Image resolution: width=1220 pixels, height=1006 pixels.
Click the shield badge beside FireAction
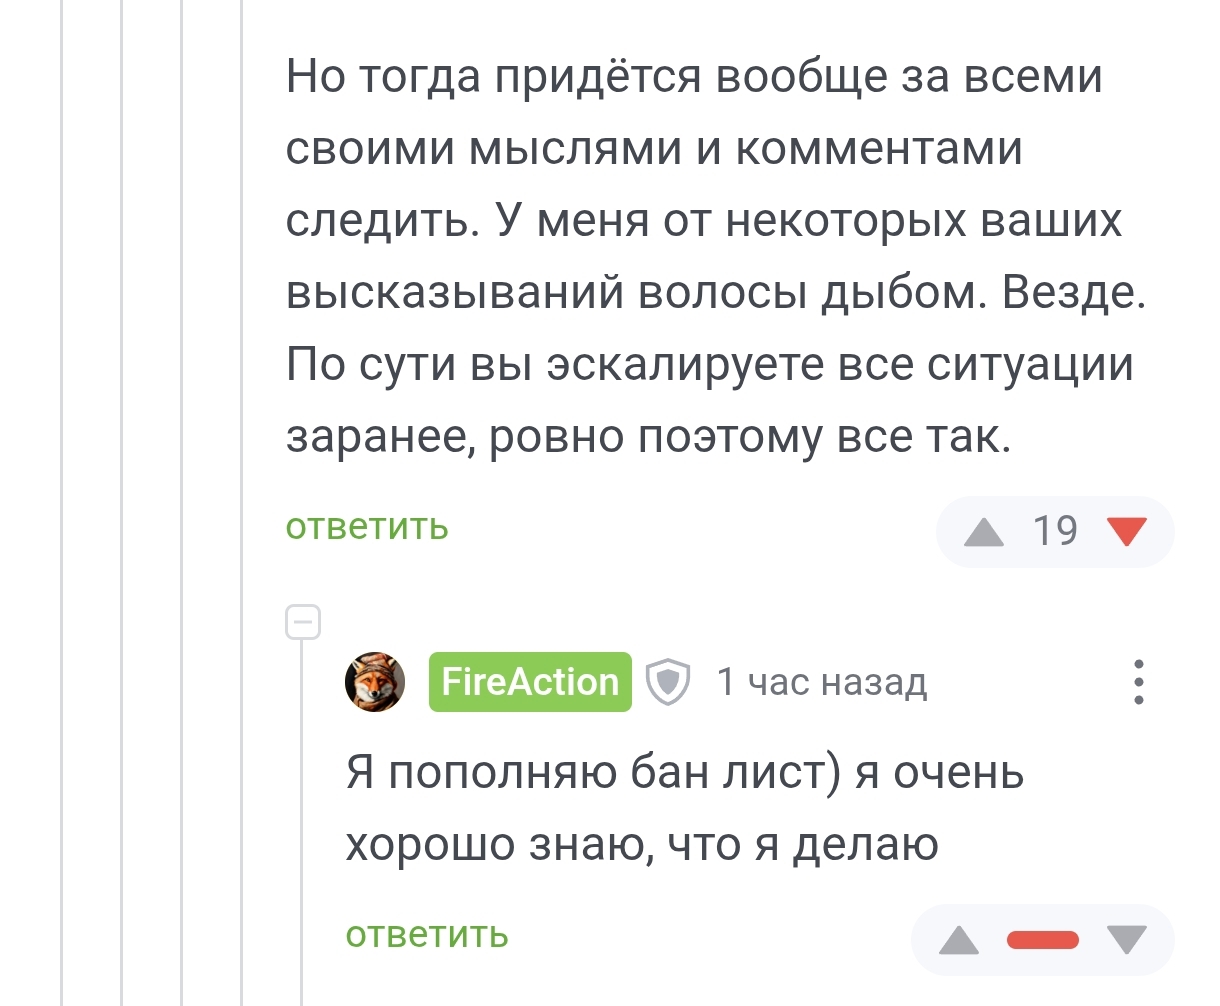pyautogui.click(x=668, y=682)
